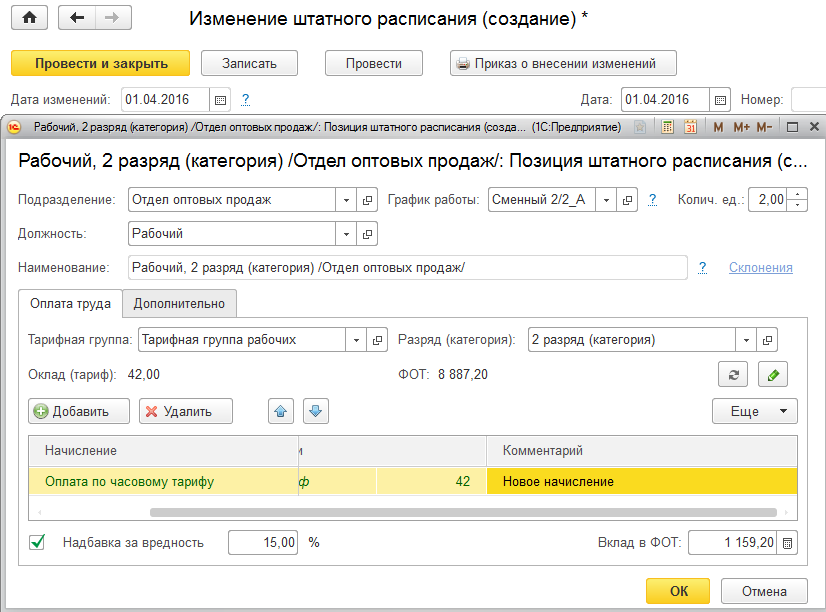Viewport: 826px width, 612px height.
Task: Open the date picker next to Дата изменений
Action: [221, 100]
